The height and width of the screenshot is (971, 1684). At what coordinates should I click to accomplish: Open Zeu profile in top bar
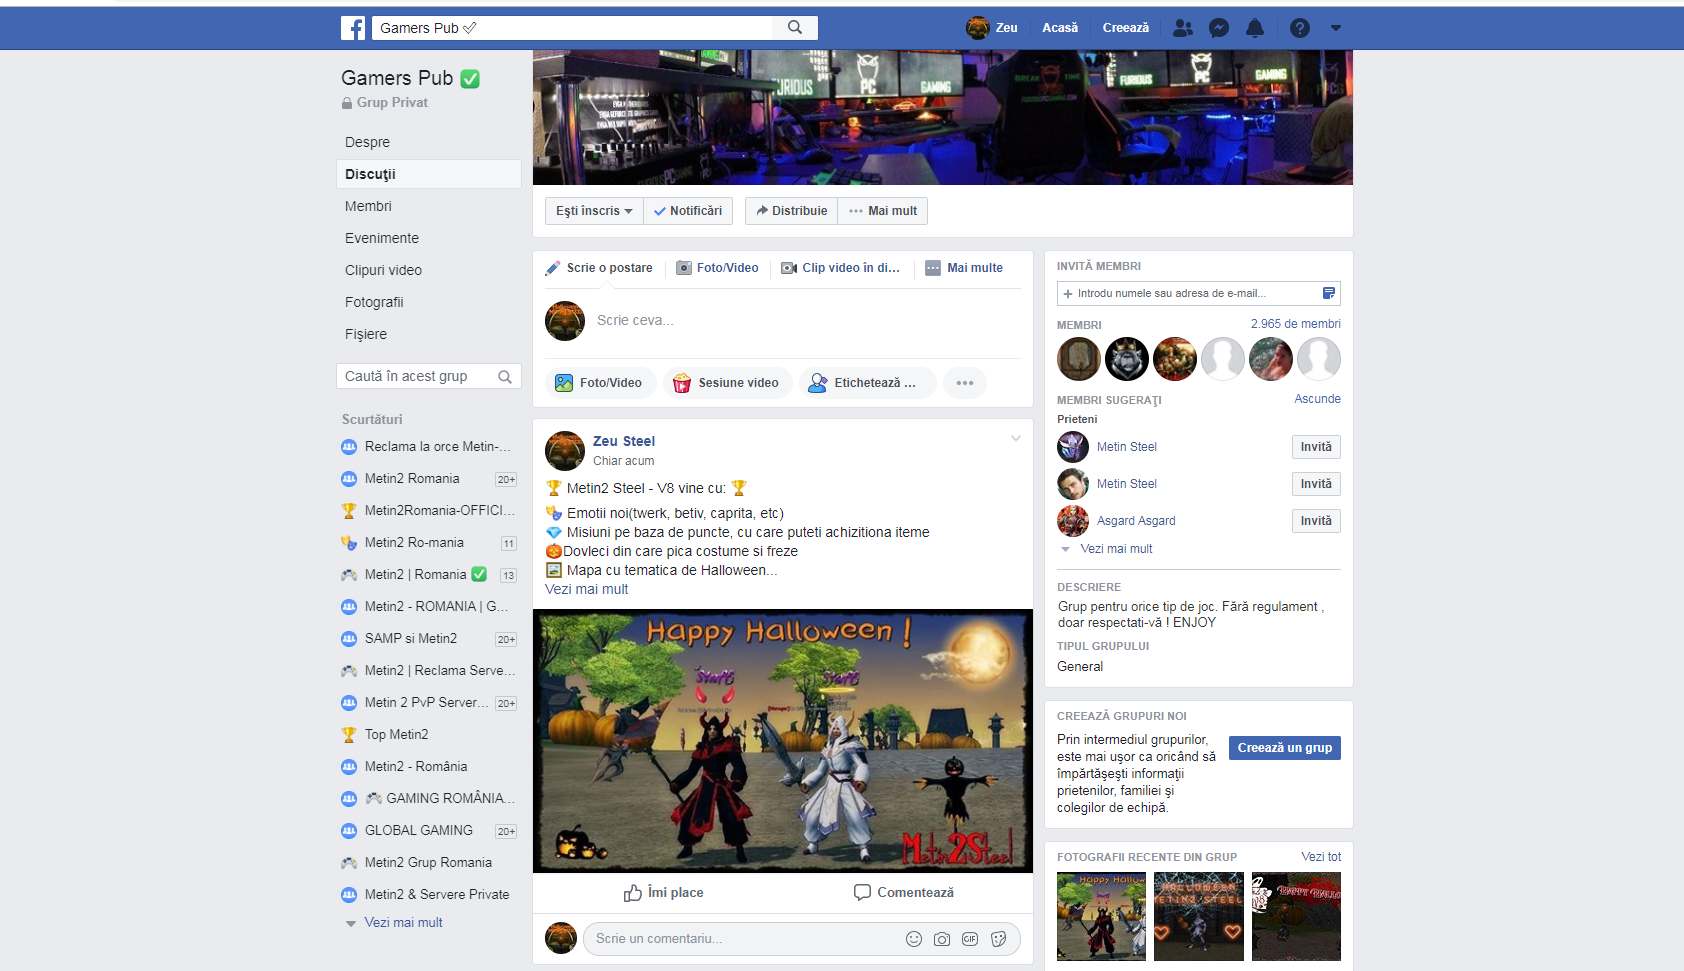pos(992,28)
